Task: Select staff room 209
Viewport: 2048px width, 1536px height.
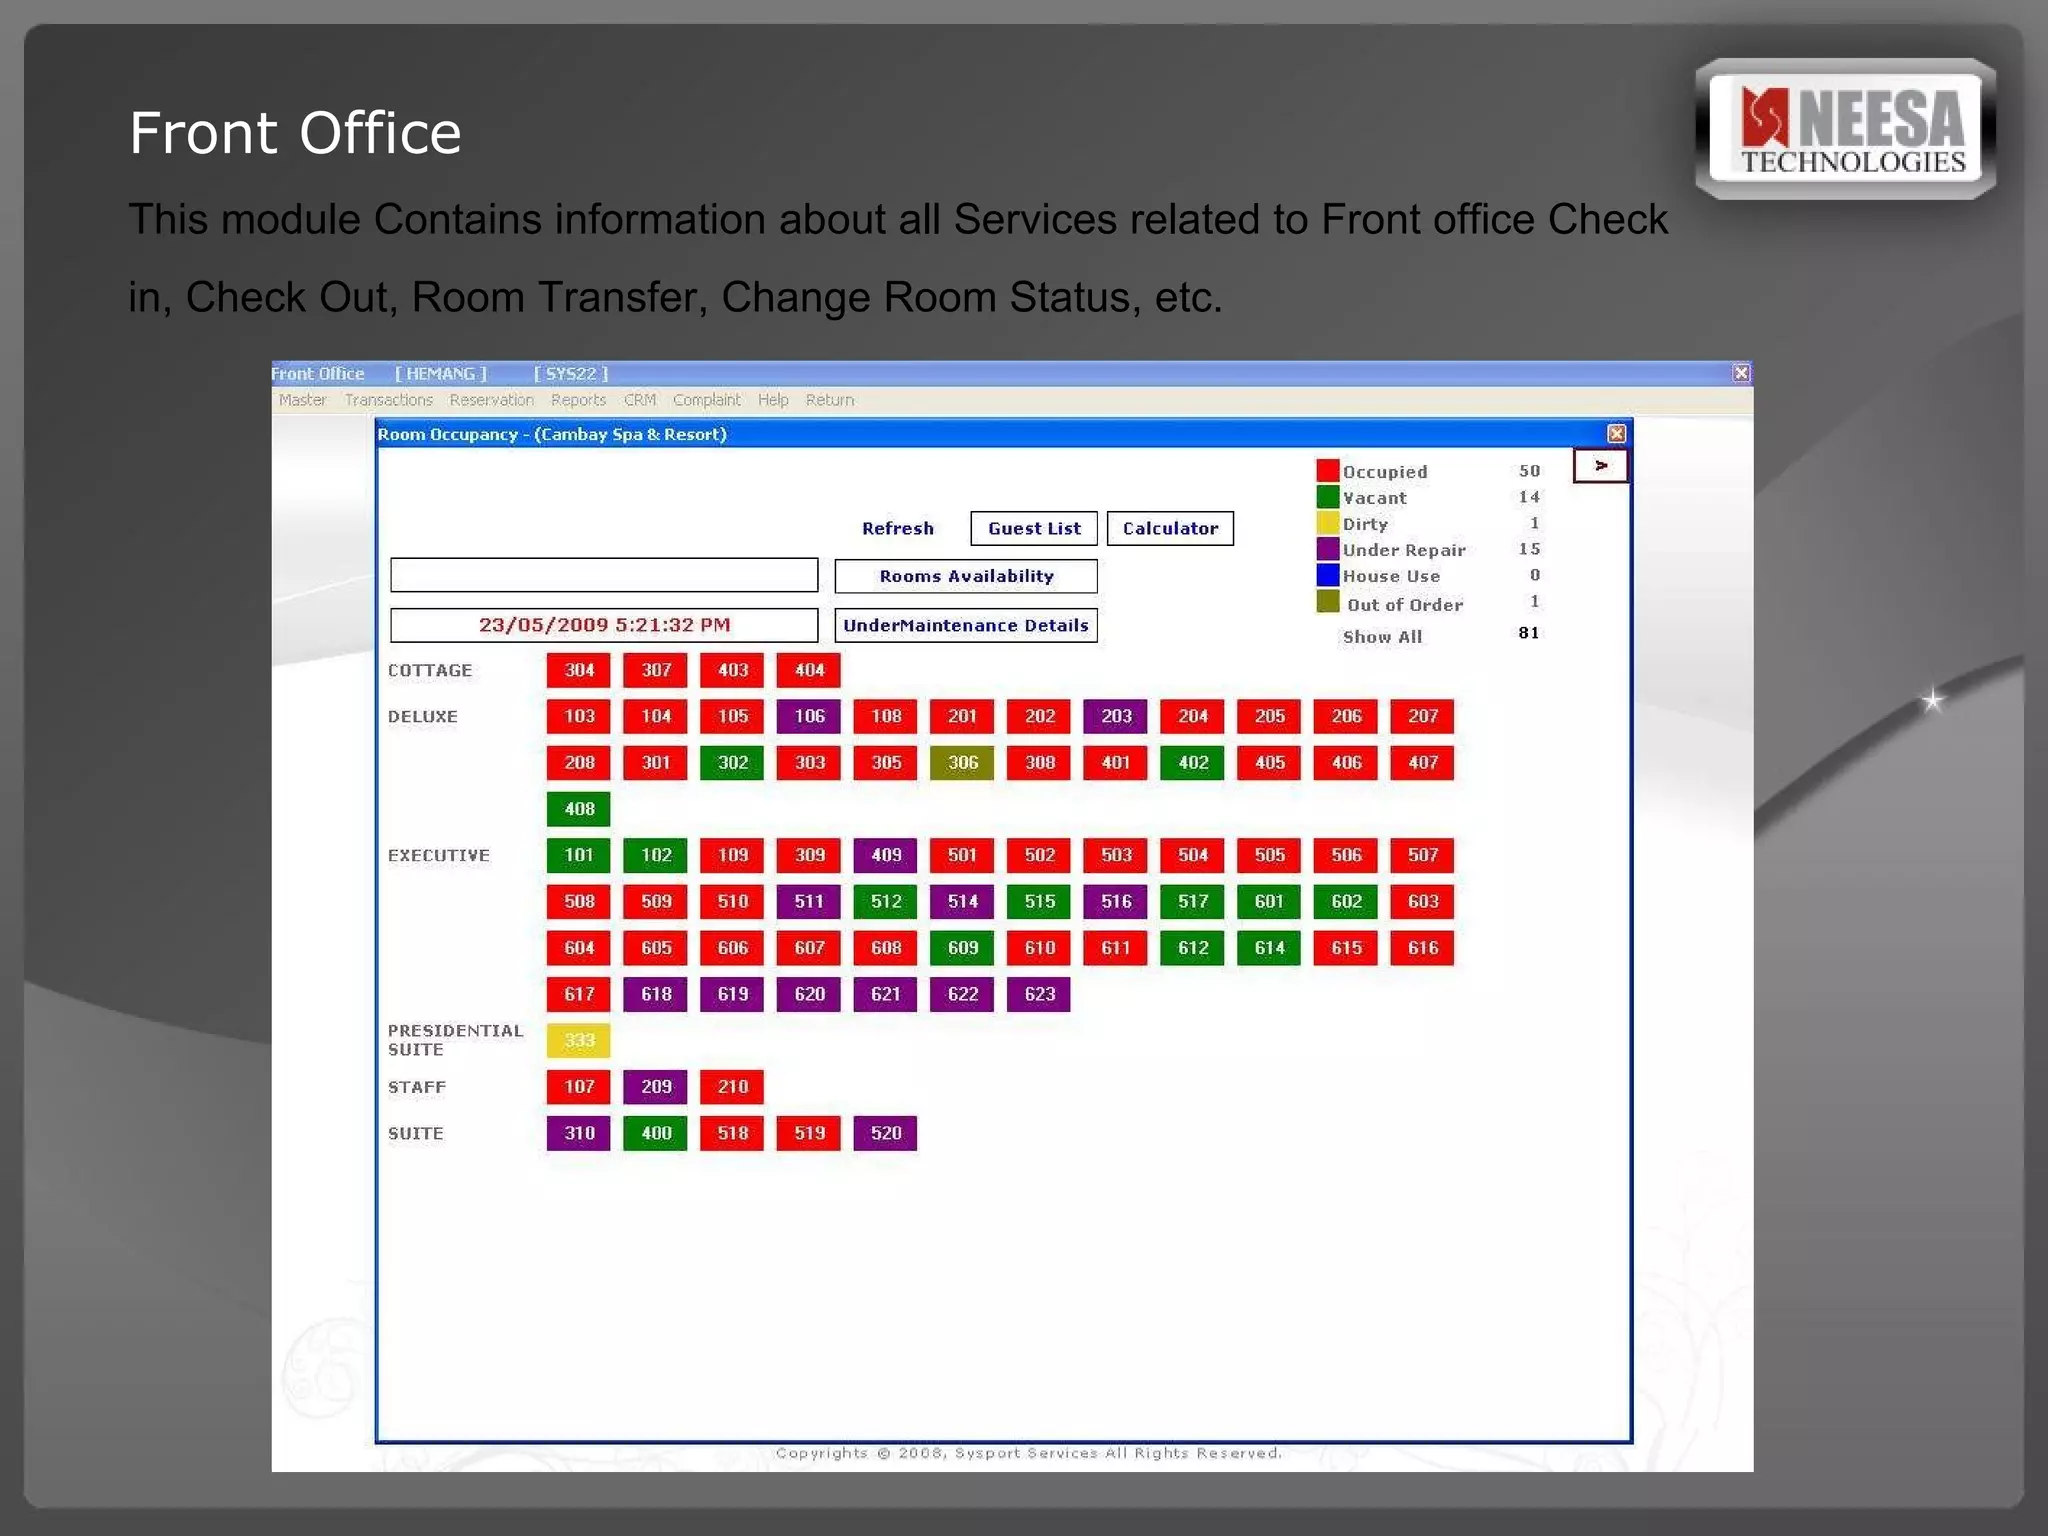Action: click(x=656, y=1087)
